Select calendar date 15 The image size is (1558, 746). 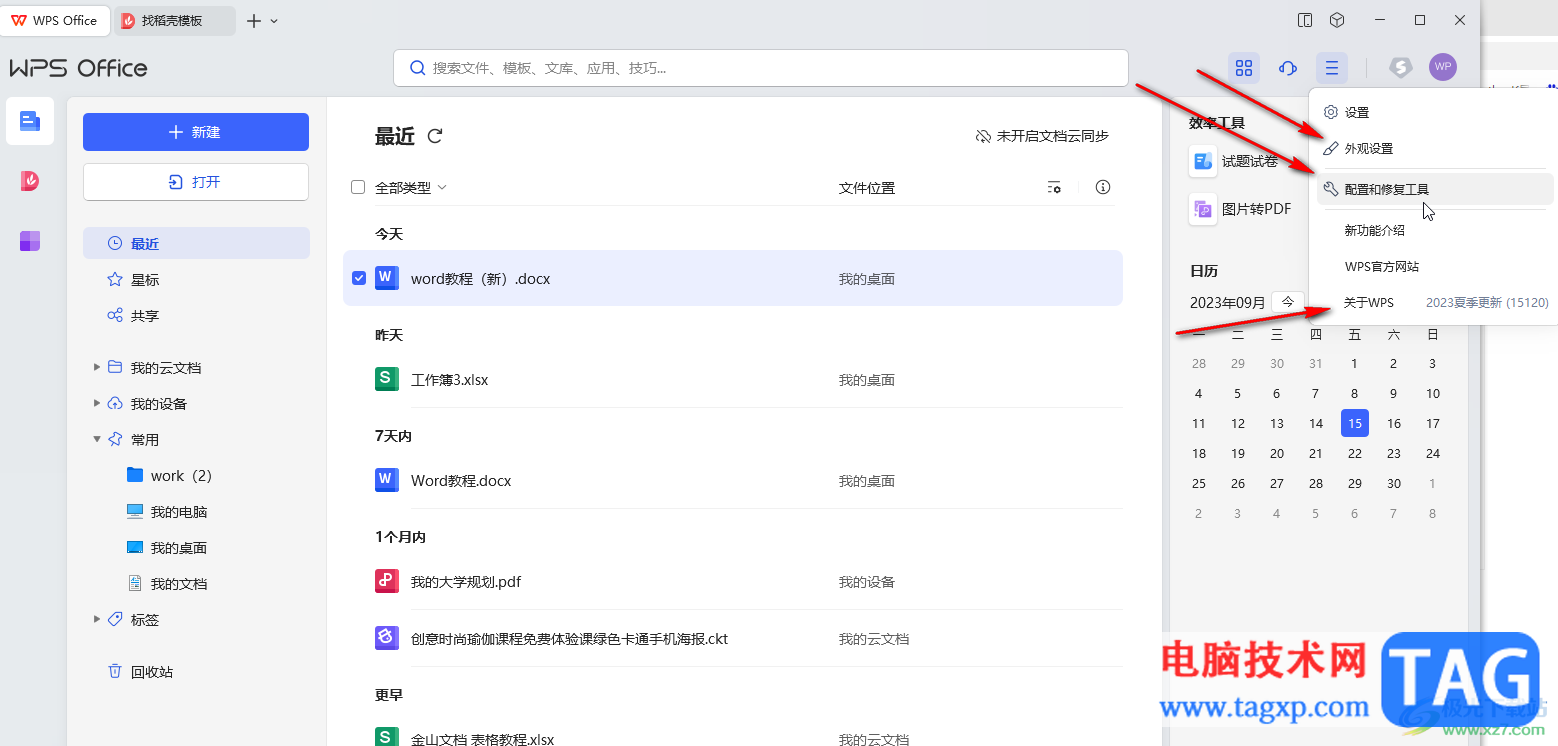pos(1354,423)
